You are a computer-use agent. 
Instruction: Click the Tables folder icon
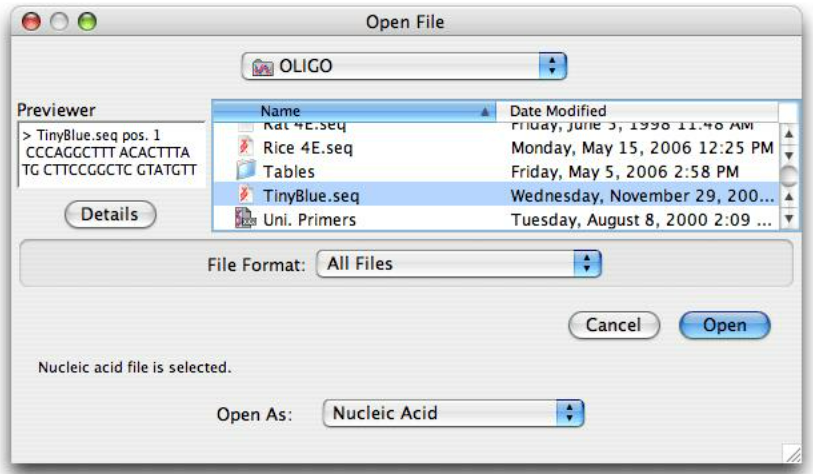tap(246, 171)
